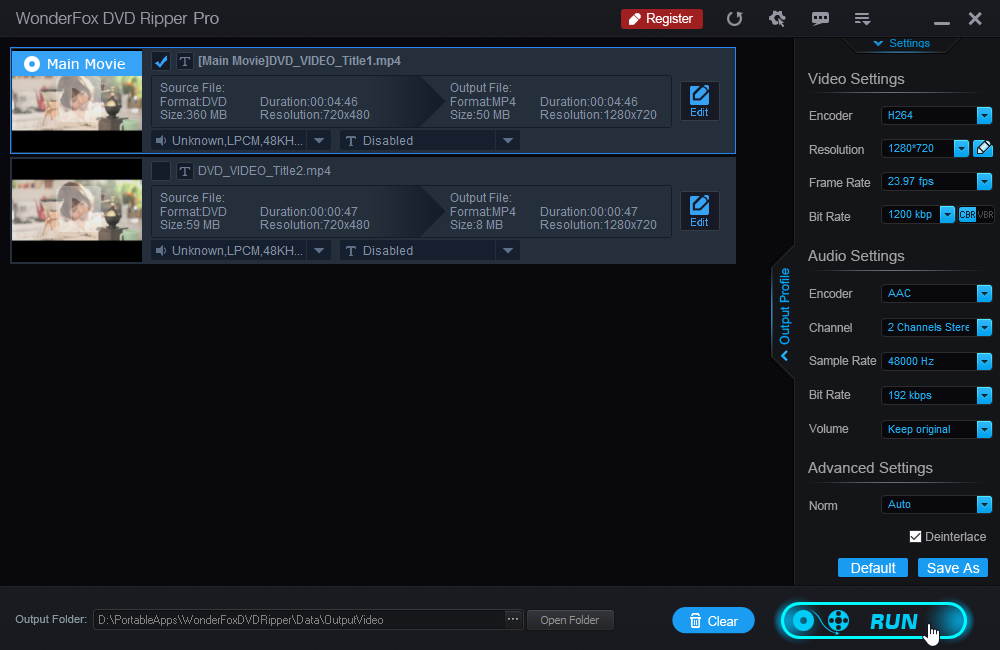
Task: Click the Open Folder button
Action: click(570, 620)
